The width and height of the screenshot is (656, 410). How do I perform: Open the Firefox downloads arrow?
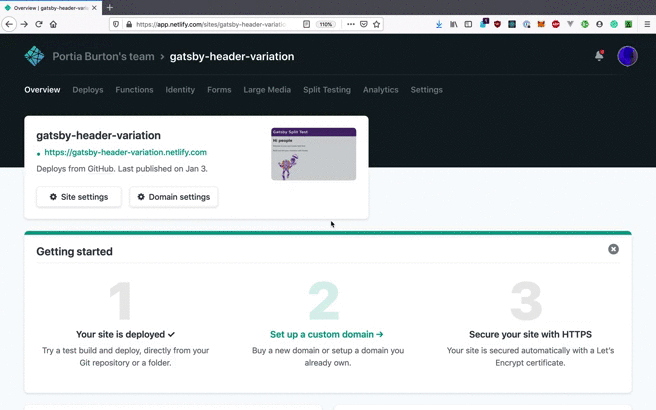tap(439, 24)
